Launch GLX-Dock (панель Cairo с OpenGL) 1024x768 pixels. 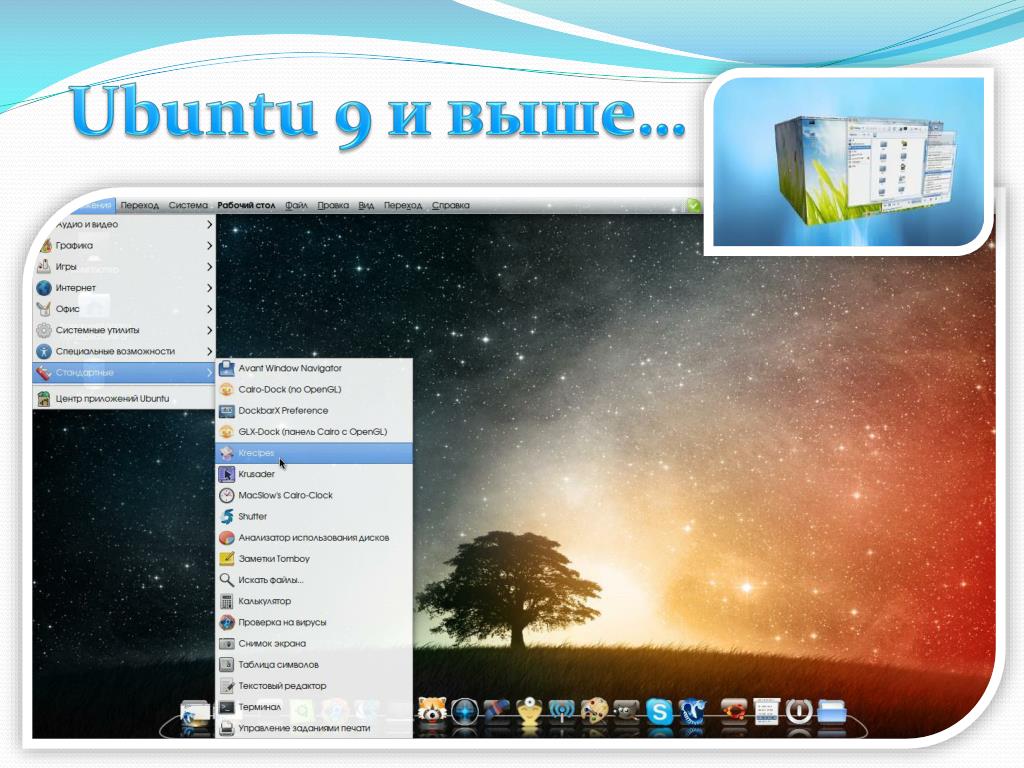tap(314, 432)
